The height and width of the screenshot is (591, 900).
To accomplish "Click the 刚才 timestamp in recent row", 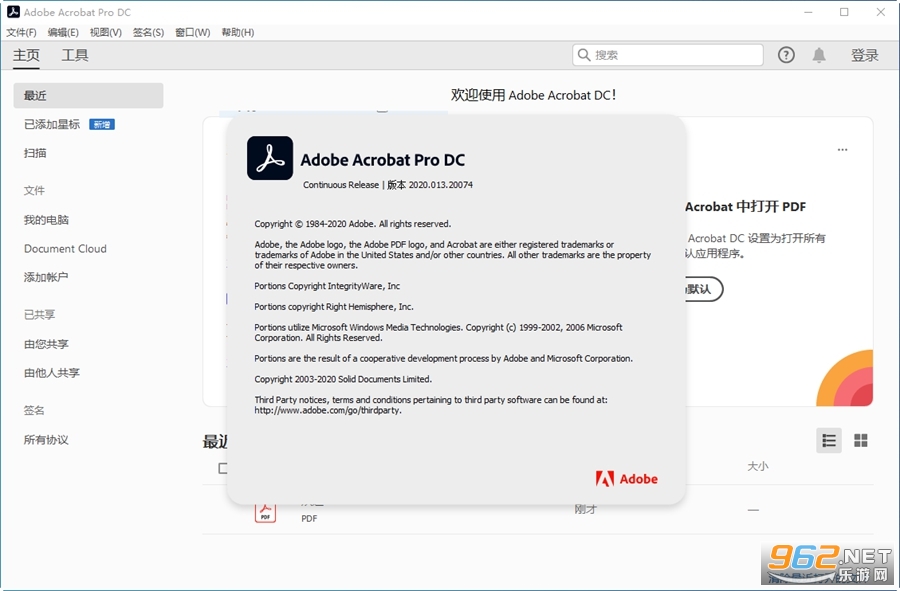I will coord(585,509).
